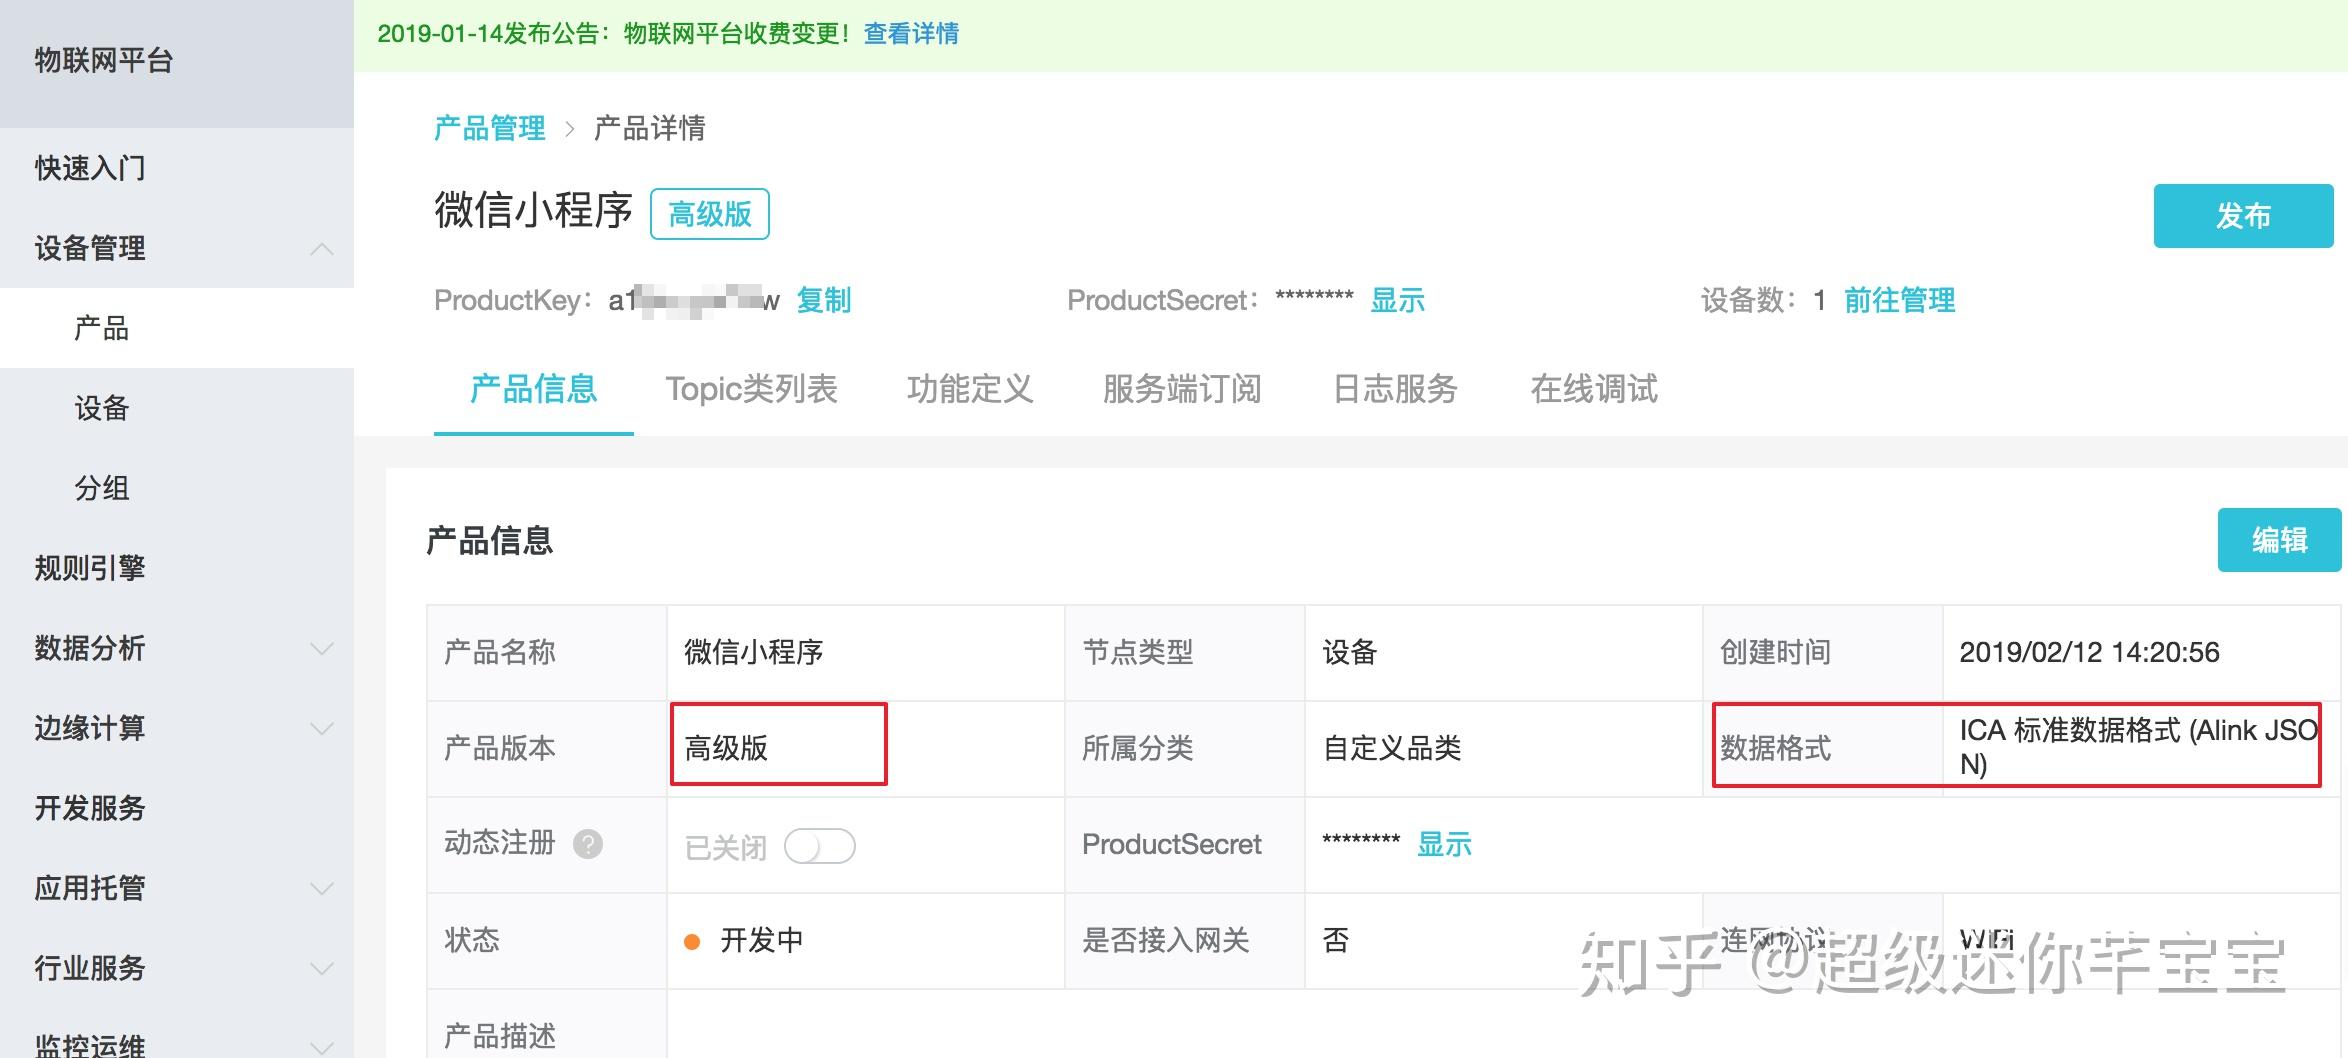The width and height of the screenshot is (2348, 1058).
Task: Go back to 产品管理 via breadcrumb
Action: 489,127
